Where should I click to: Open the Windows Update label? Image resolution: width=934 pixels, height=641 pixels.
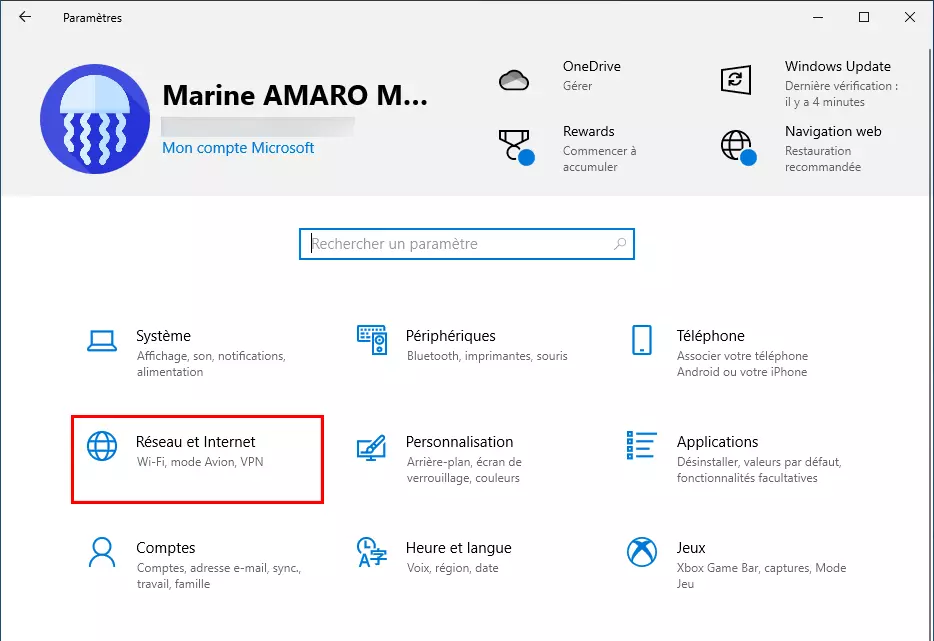pyautogui.click(x=838, y=66)
